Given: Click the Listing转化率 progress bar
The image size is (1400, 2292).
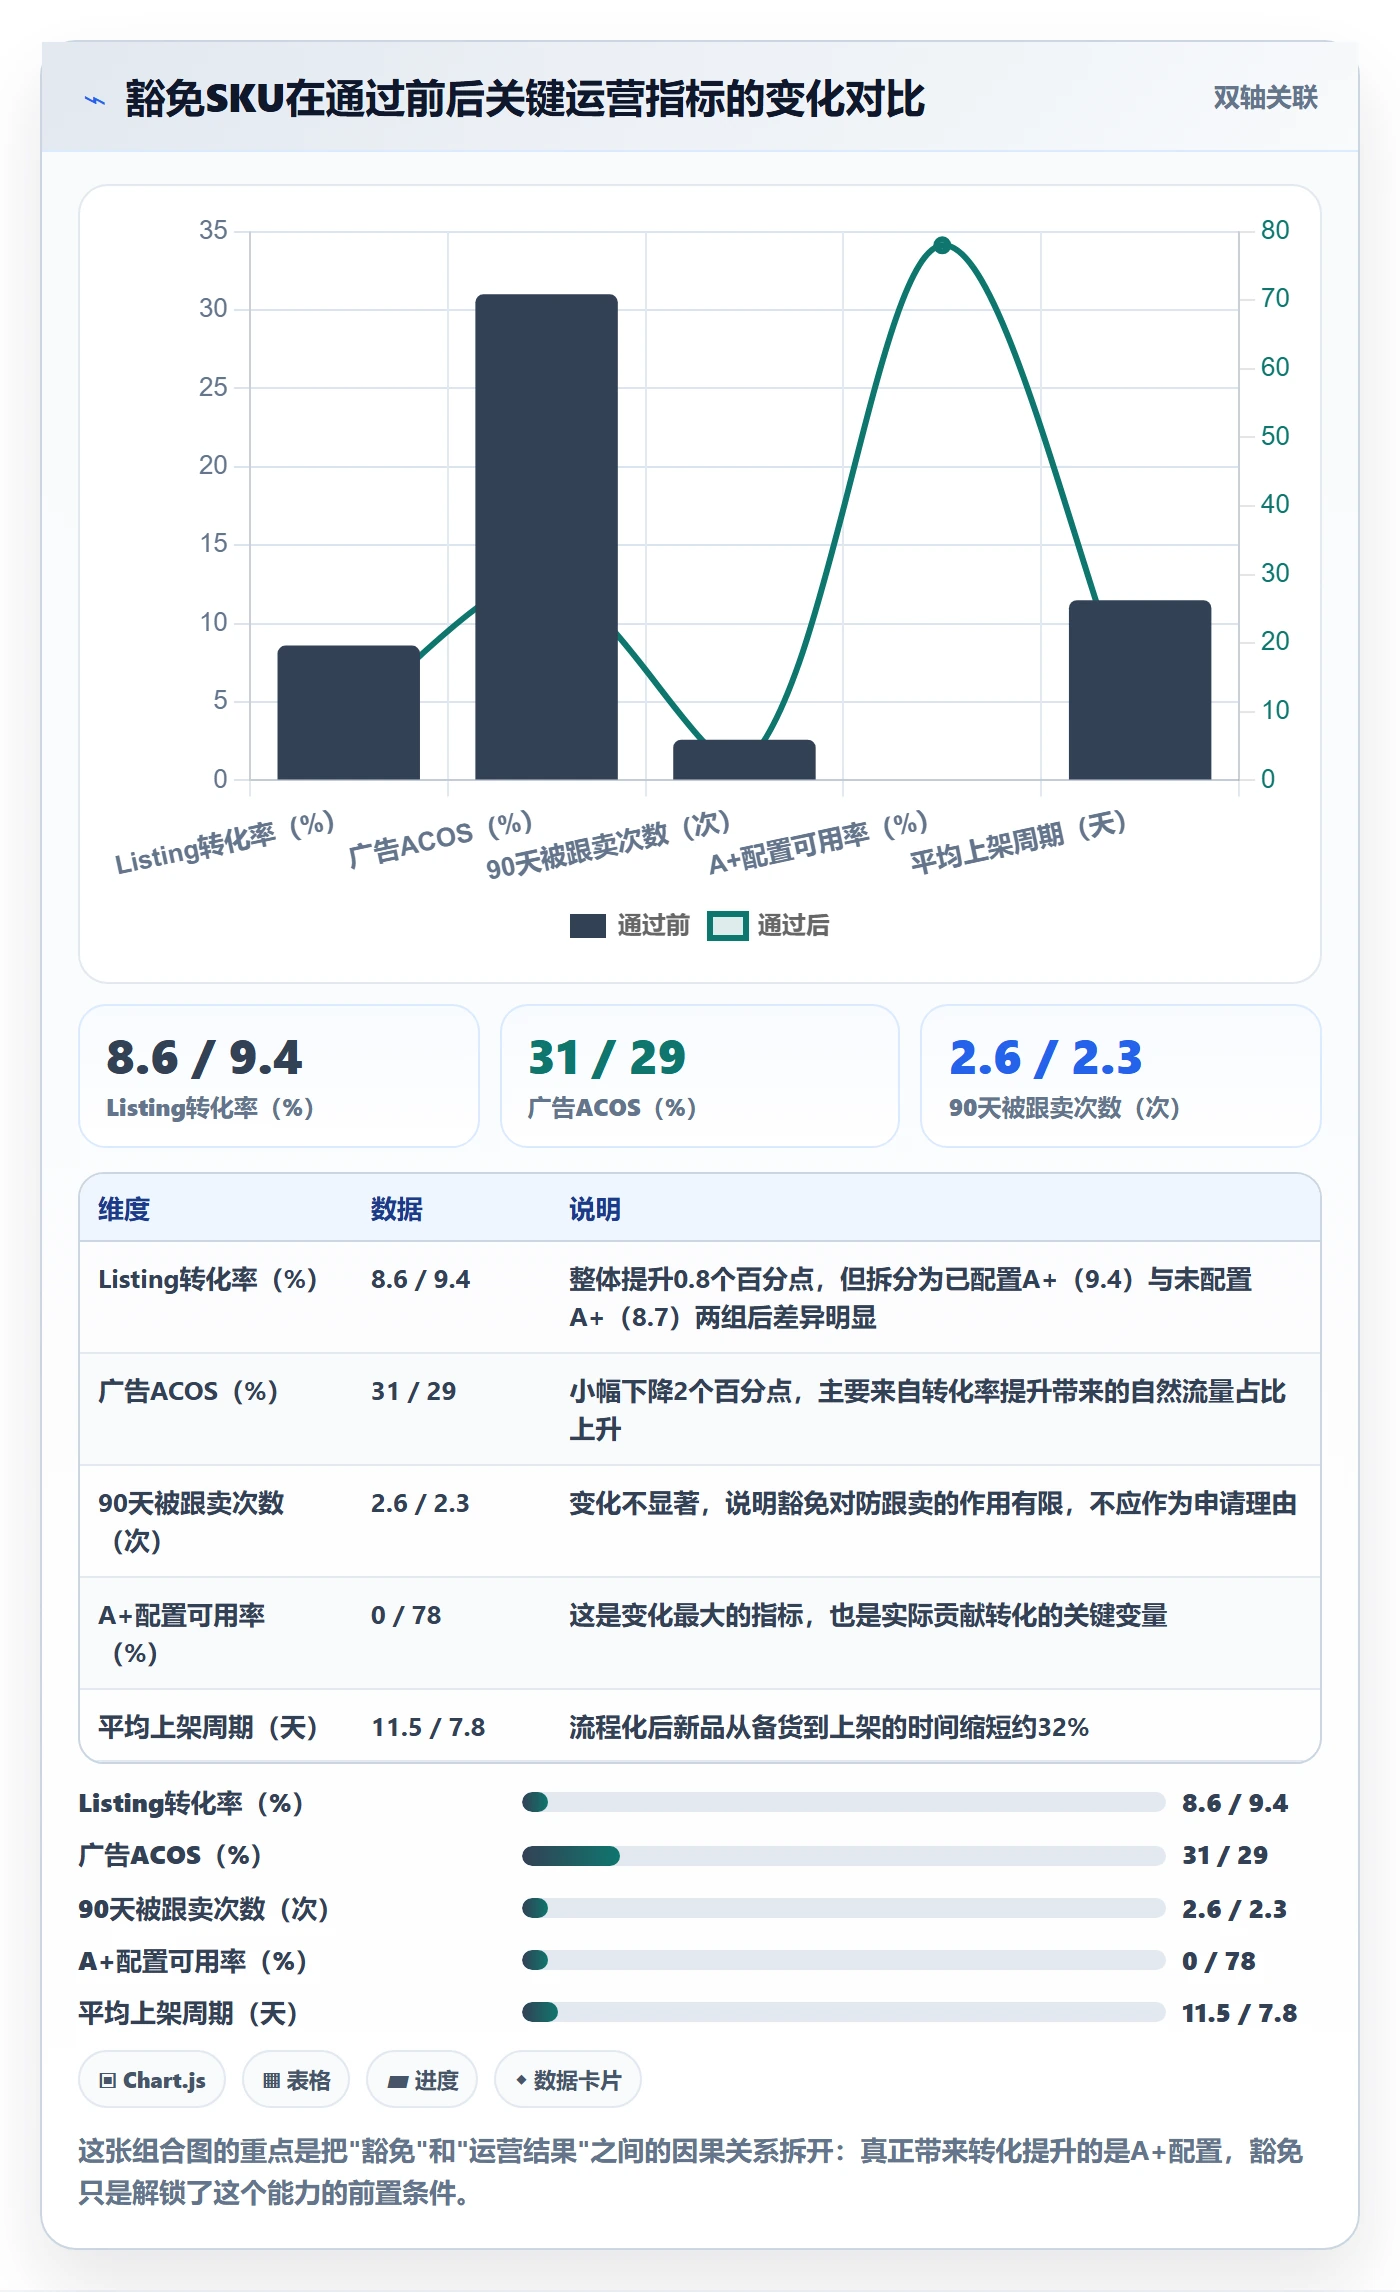Looking at the screenshot, I should pos(843,1802).
